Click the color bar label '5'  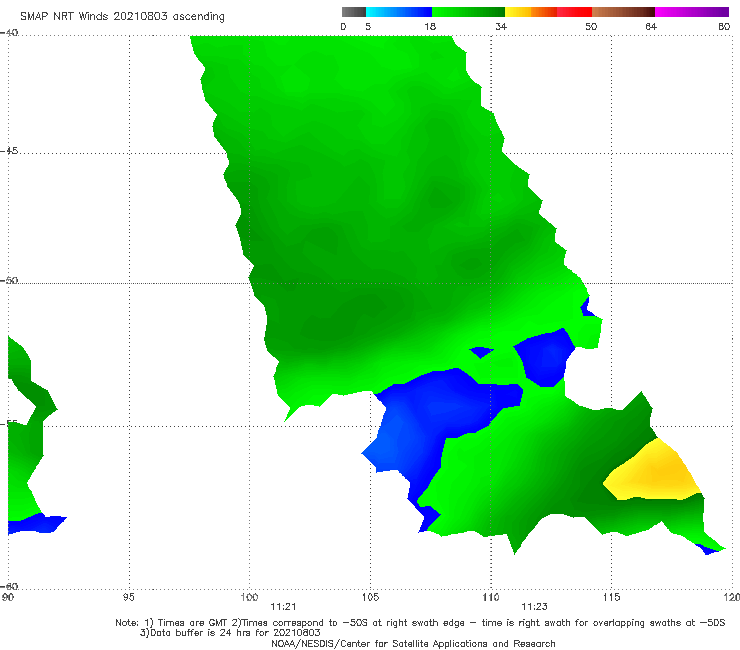(368, 26)
